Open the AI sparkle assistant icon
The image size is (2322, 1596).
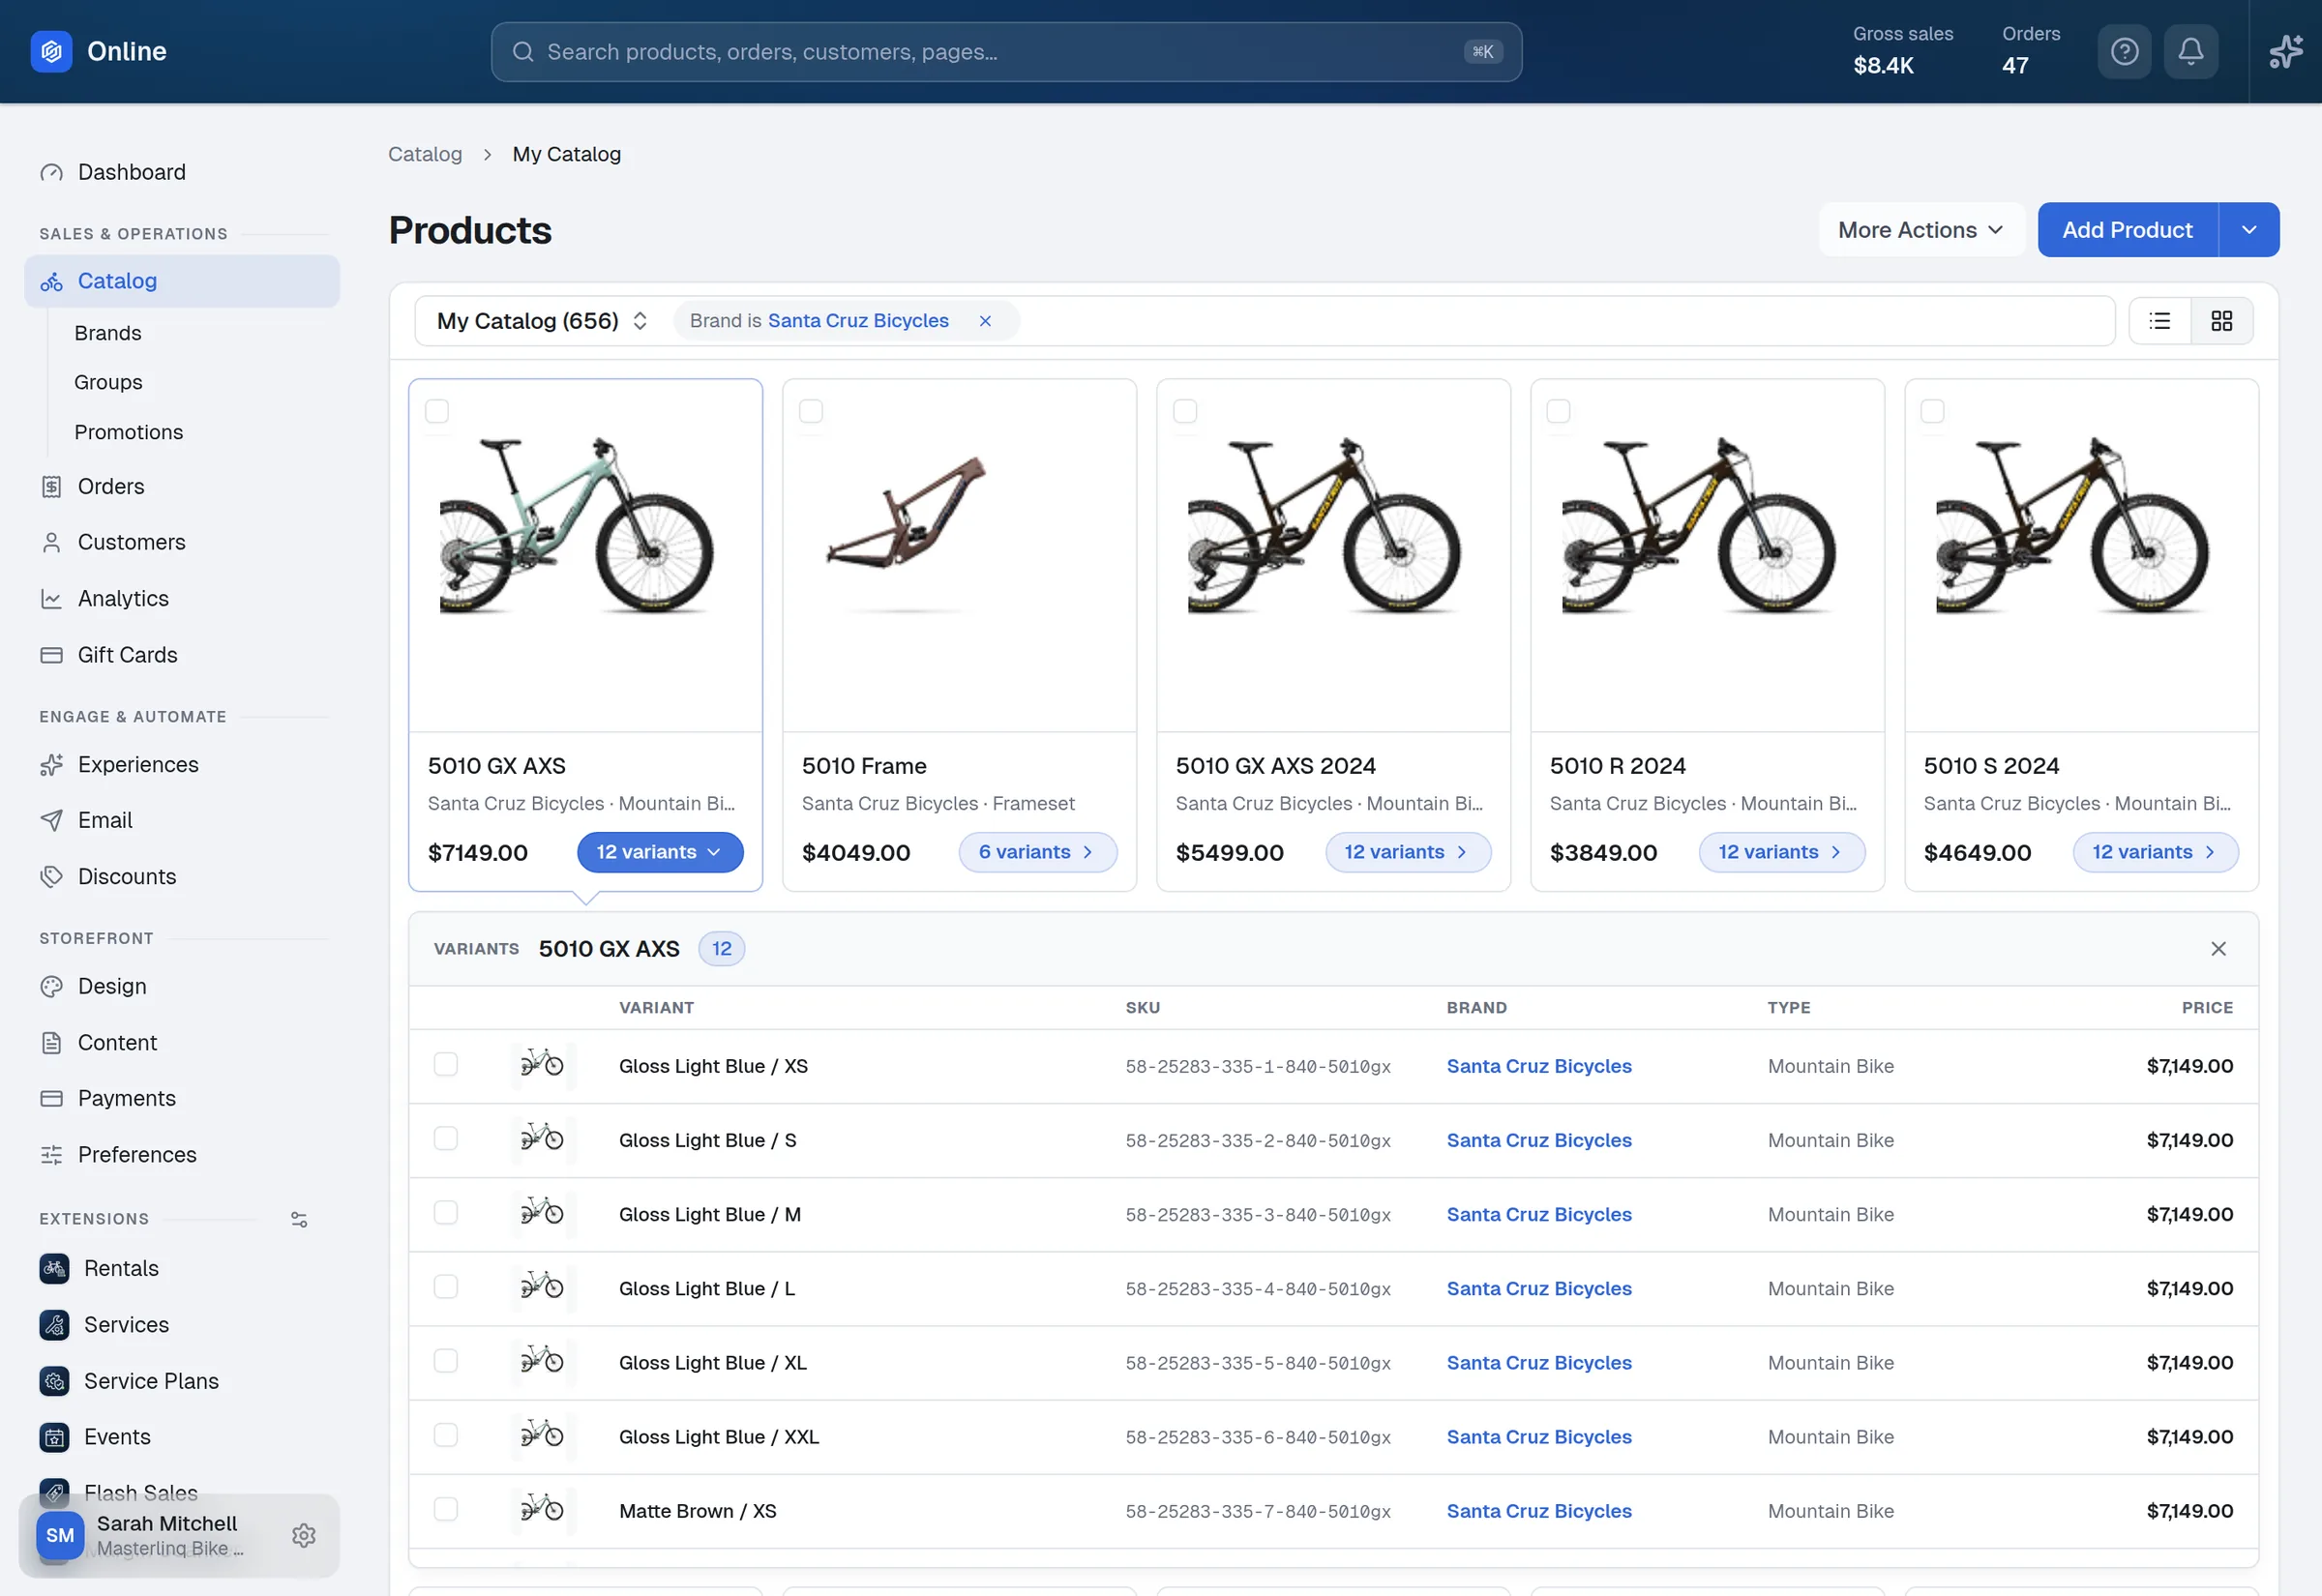(2285, 51)
